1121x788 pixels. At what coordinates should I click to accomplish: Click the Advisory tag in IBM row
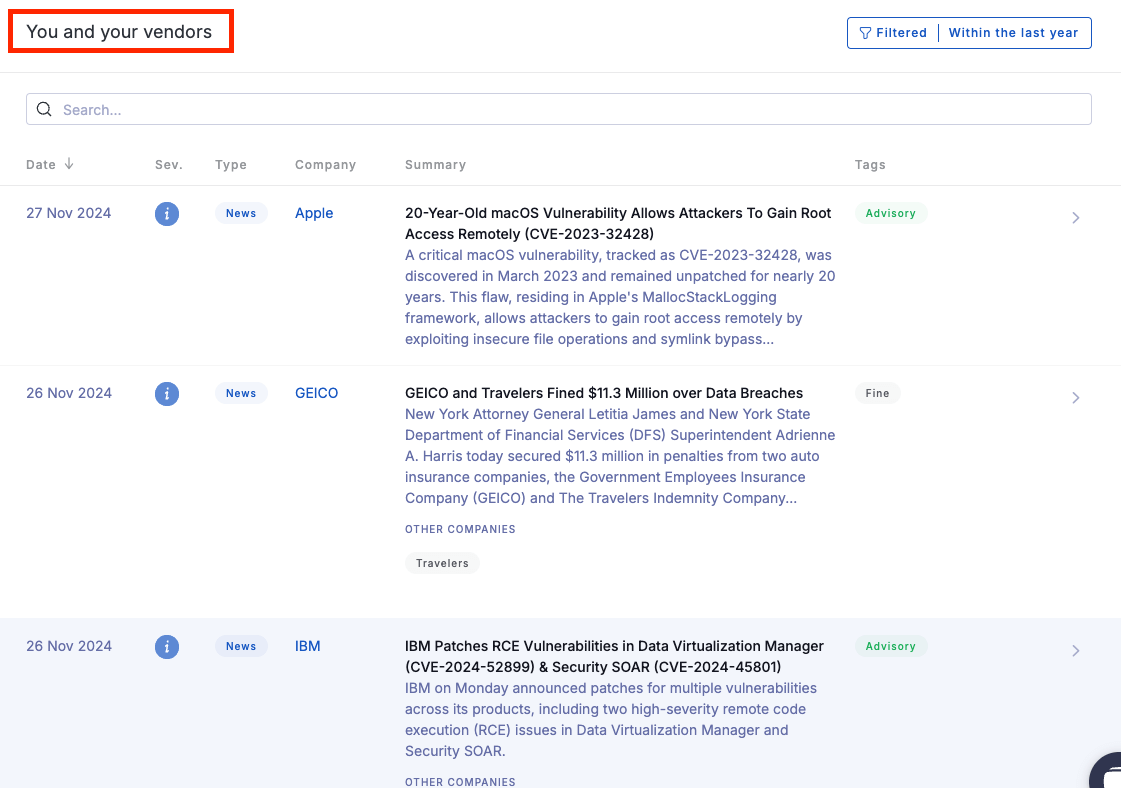(x=891, y=646)
